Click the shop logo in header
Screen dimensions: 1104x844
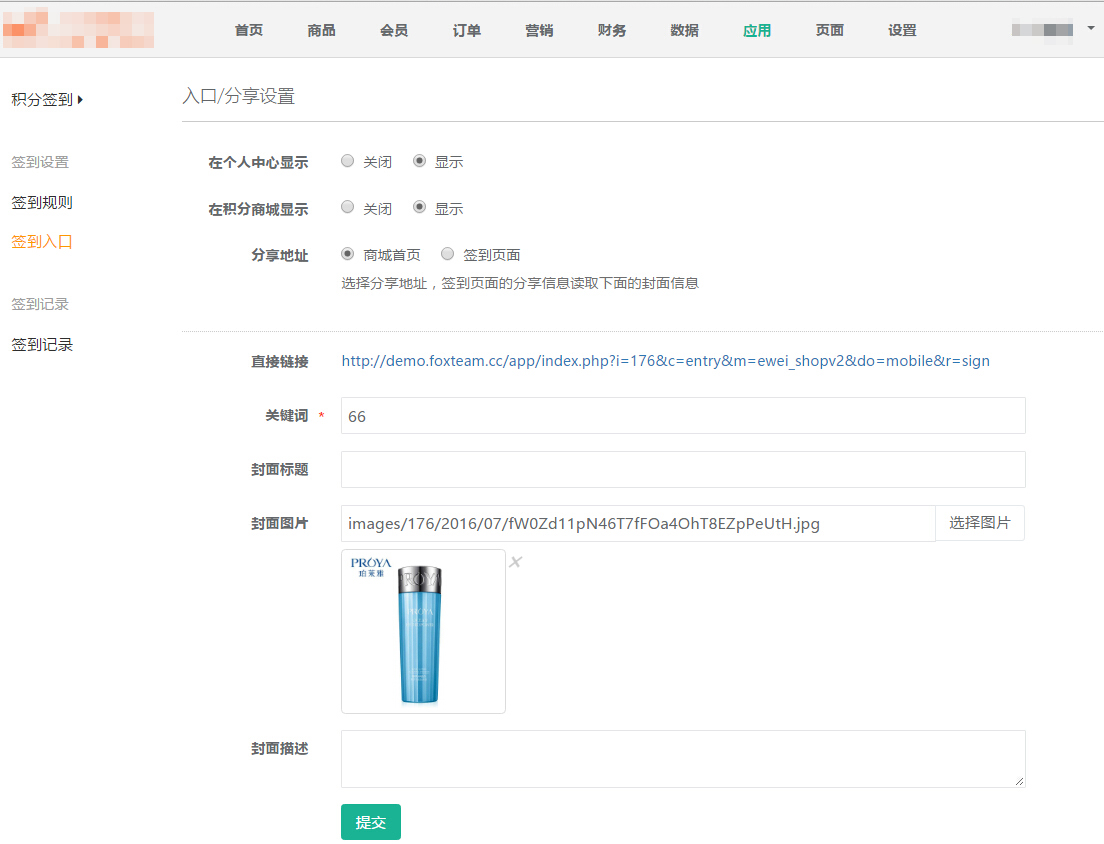click(x=78, y=29)
